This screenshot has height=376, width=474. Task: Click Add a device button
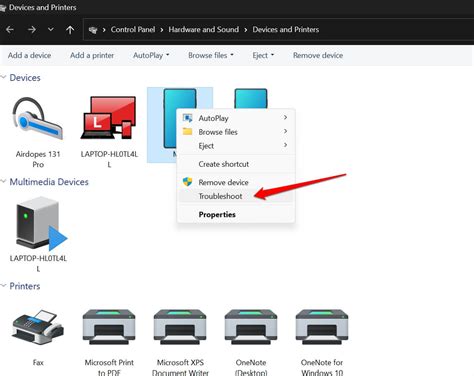pos(29,55)
